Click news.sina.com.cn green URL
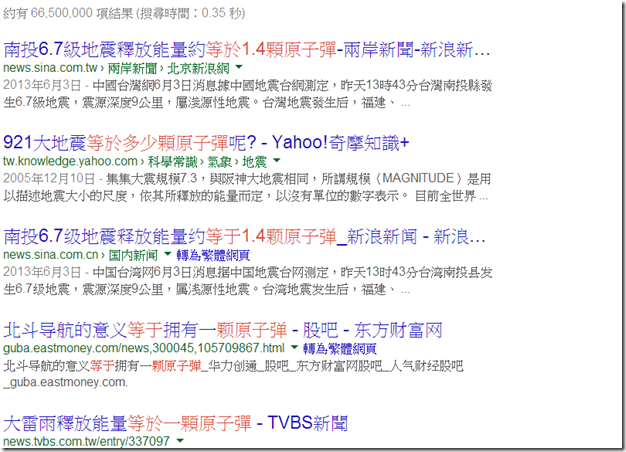 coord(51,255)
